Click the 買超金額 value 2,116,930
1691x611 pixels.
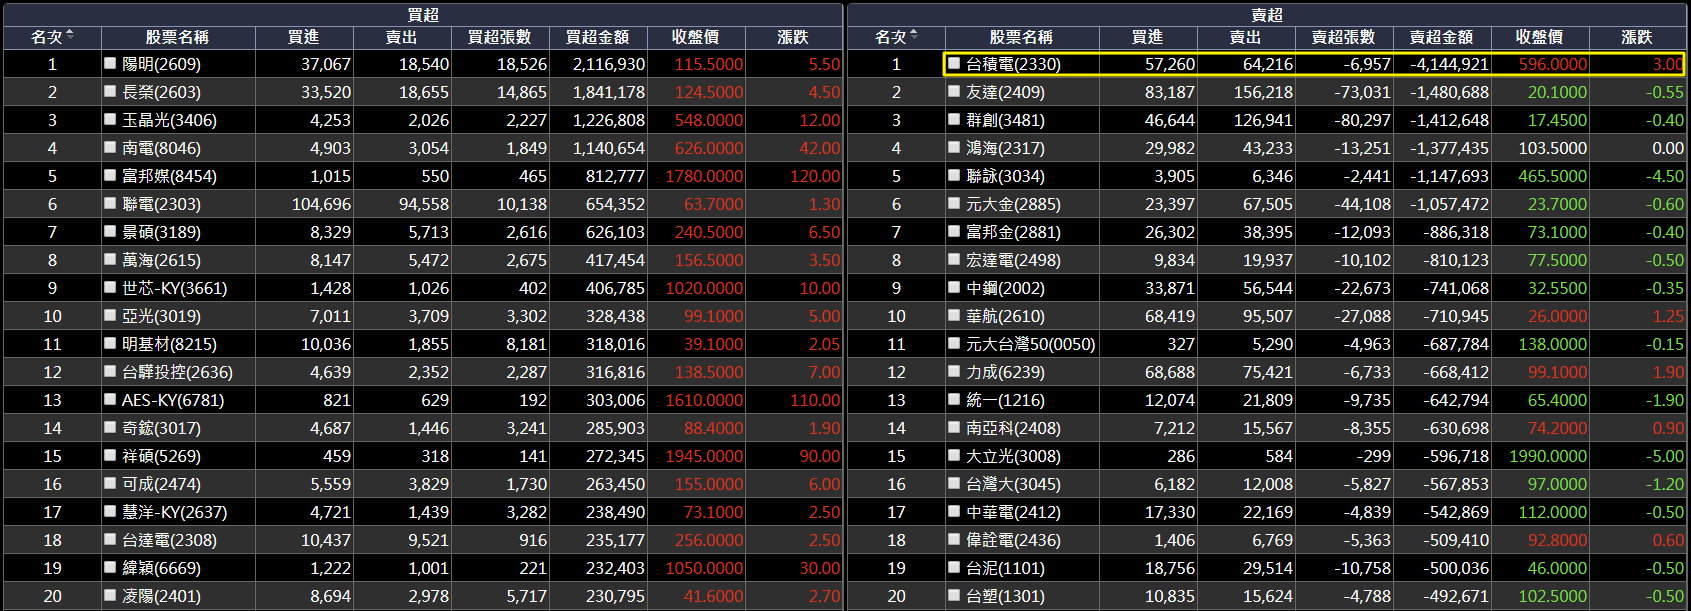click(609, 64)
